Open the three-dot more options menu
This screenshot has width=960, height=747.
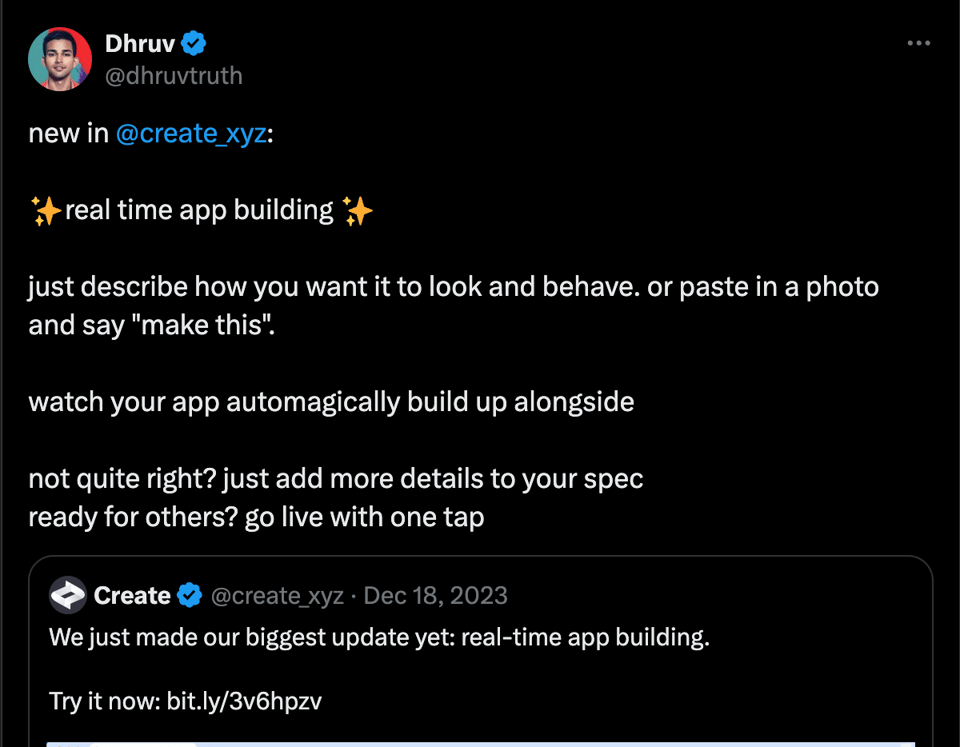click(918, 43)
